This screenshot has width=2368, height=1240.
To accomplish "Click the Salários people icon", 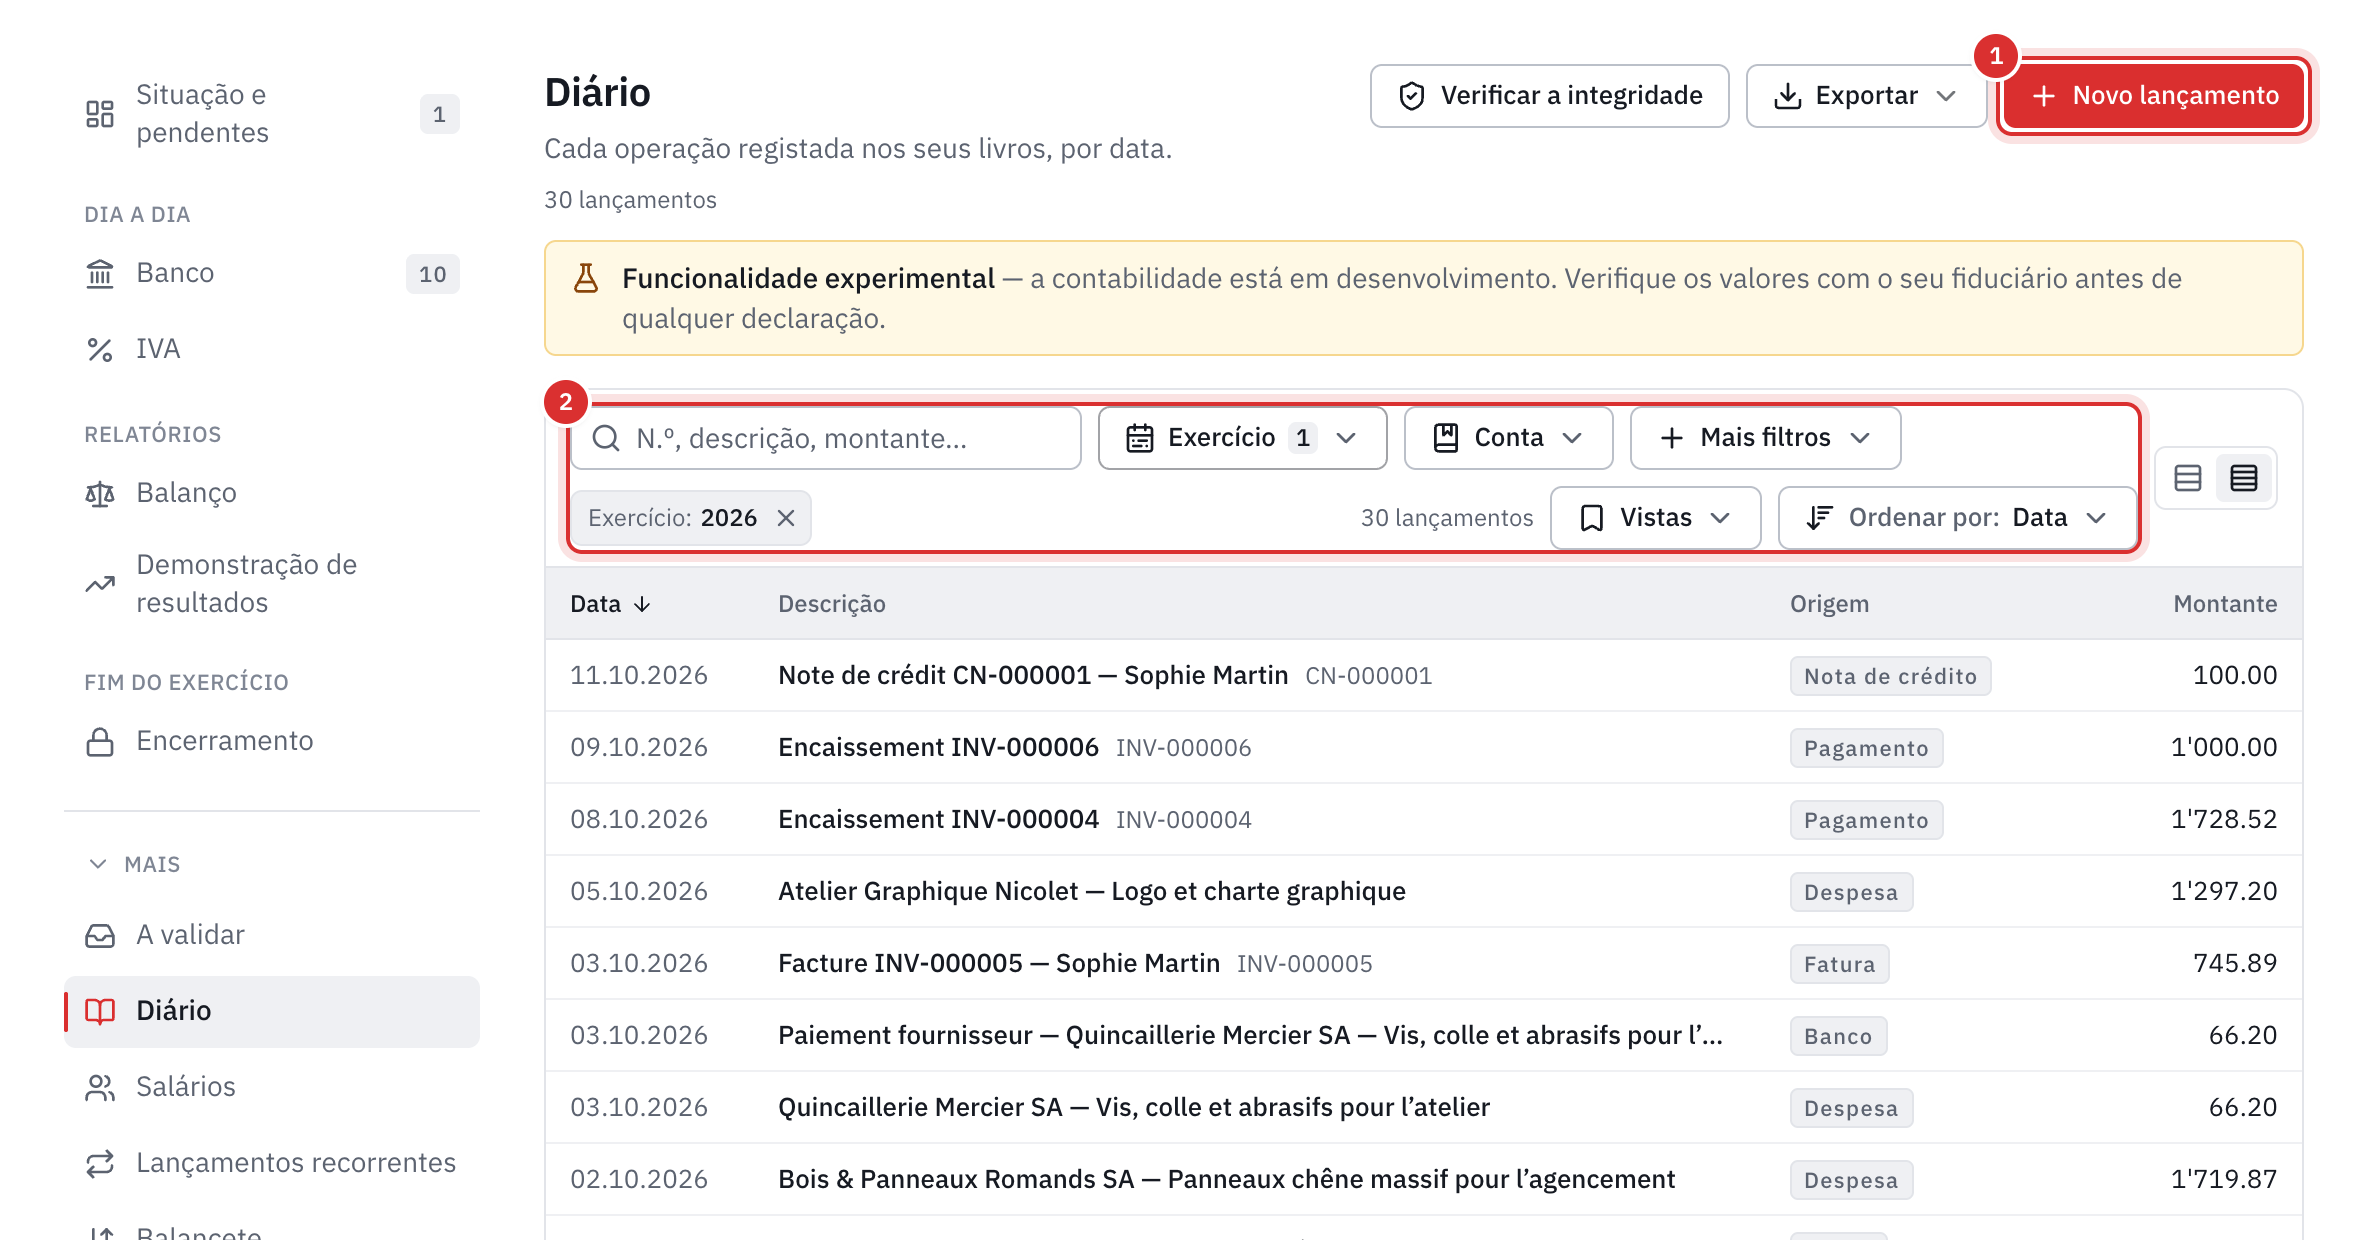I will tap(100, 1087).
